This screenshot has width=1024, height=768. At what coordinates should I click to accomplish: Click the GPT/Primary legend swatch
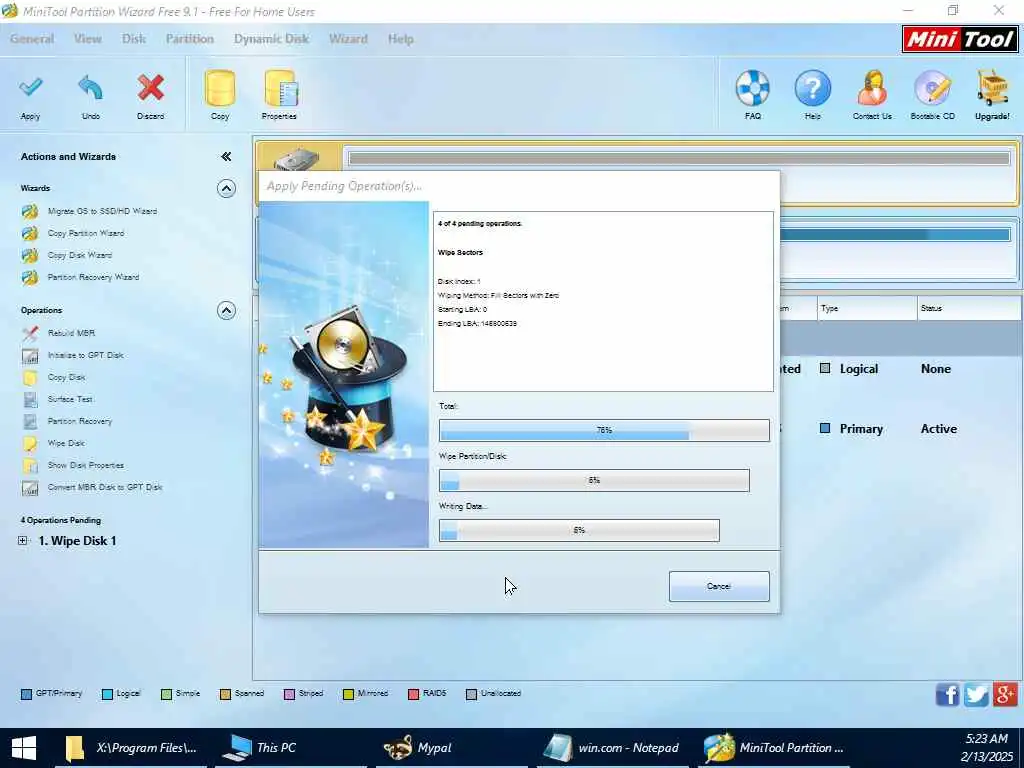pos(26,694)
